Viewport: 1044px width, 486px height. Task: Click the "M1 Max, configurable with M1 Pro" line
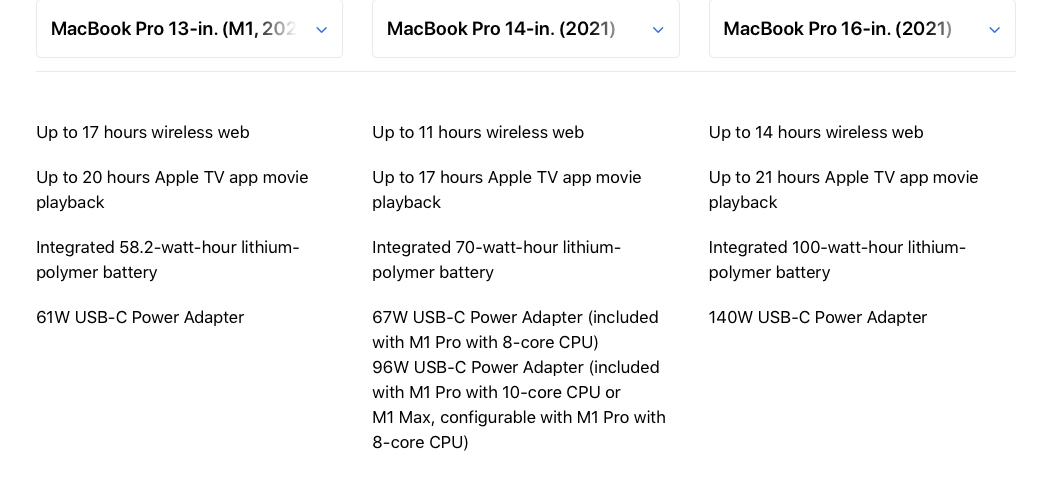518,417
